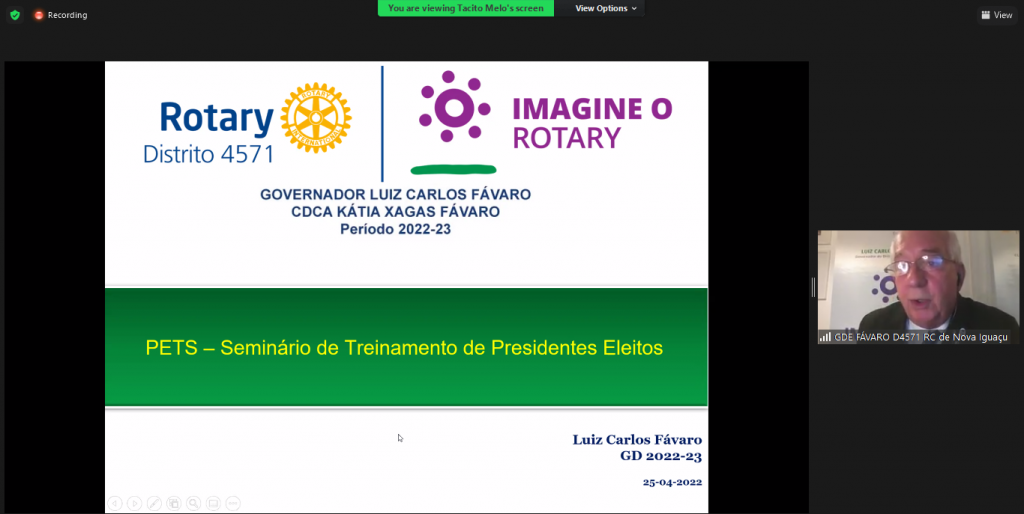This screenshot has width=1024, height=514.
Task: Open the see all slides icon
Action: [174, 503]
